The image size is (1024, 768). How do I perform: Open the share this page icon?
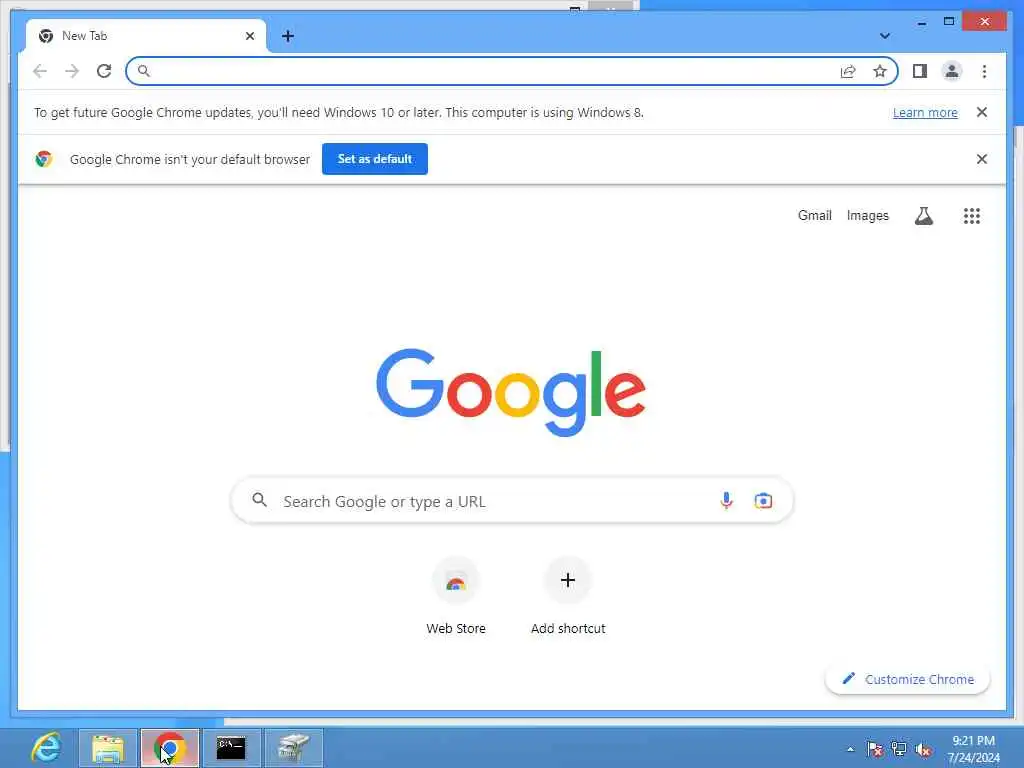point(848,71)
